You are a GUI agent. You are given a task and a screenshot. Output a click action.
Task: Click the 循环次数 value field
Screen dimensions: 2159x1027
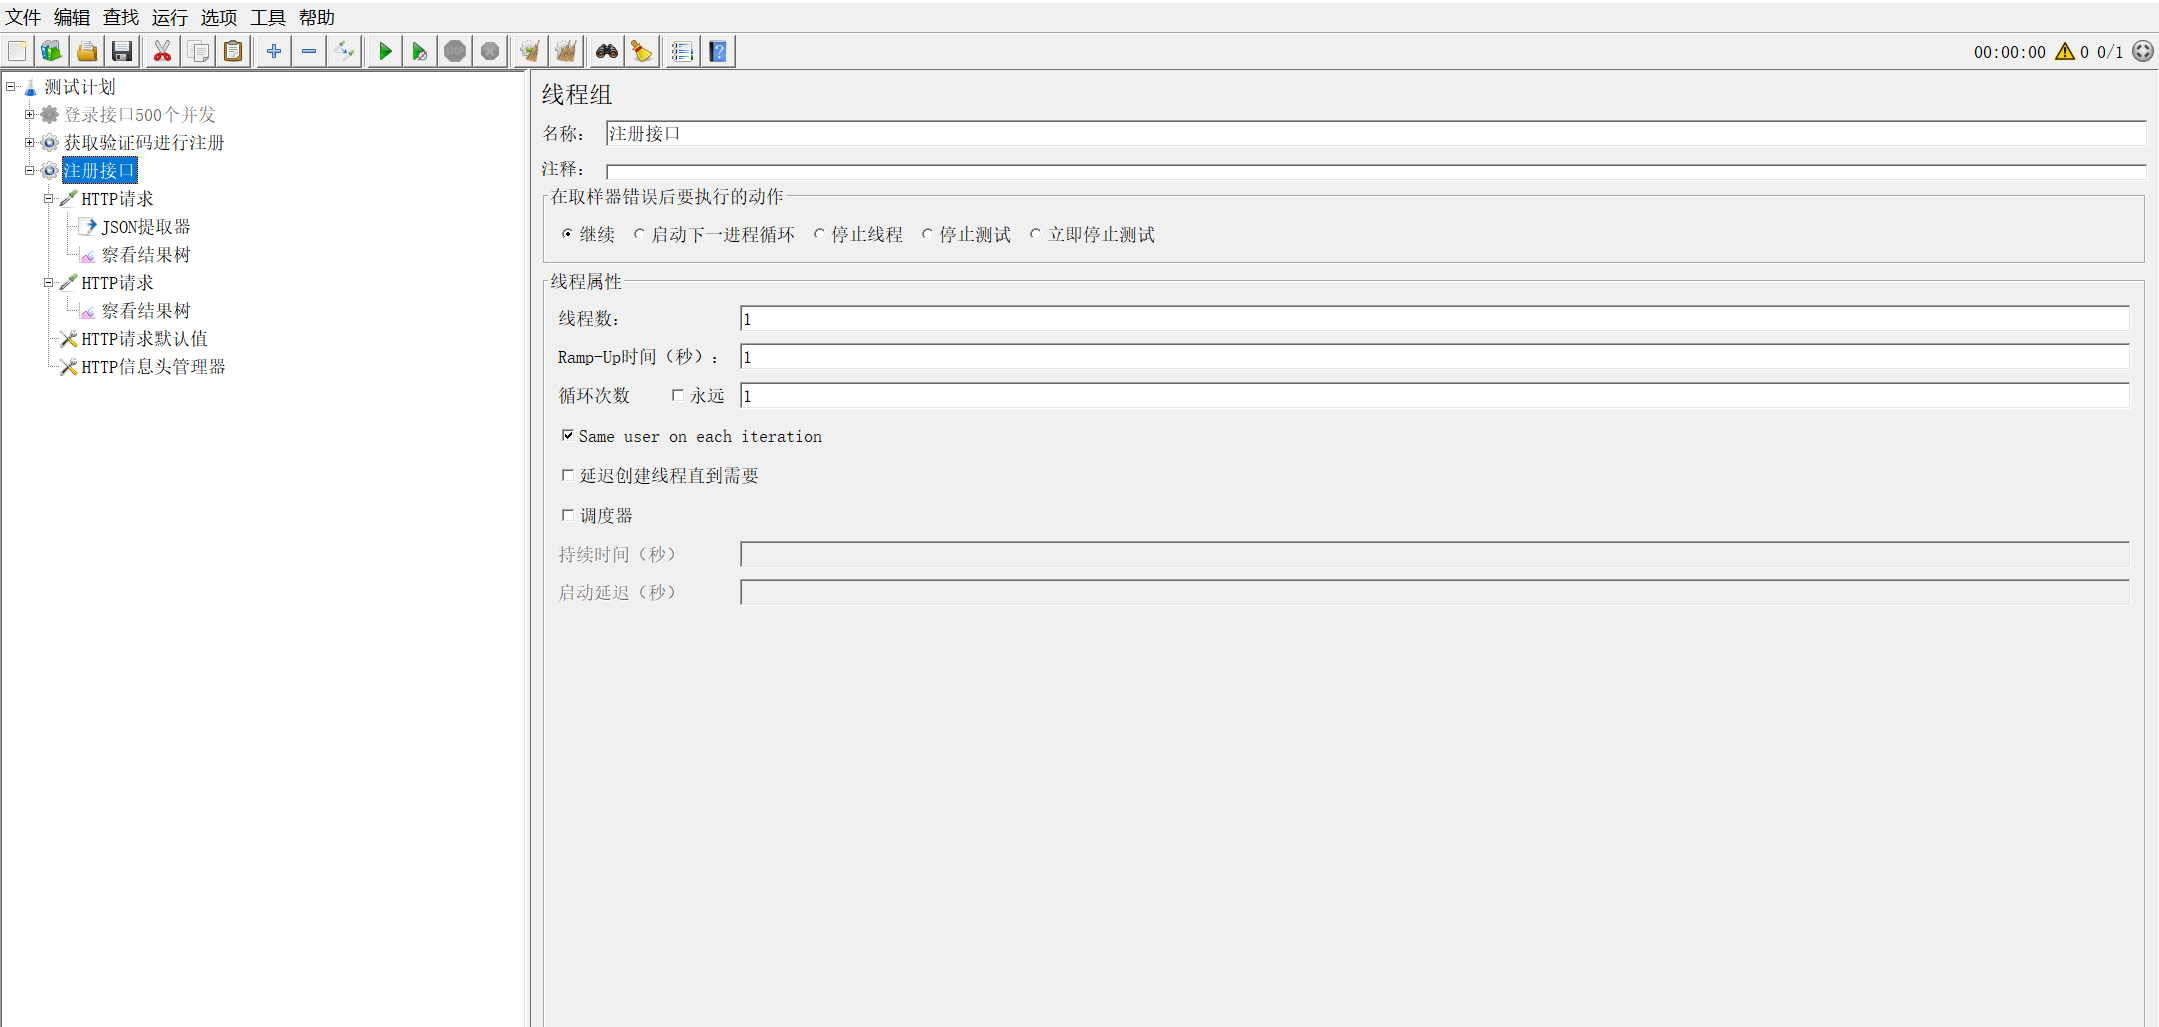pyautogui.click(x=1435, y=396)
